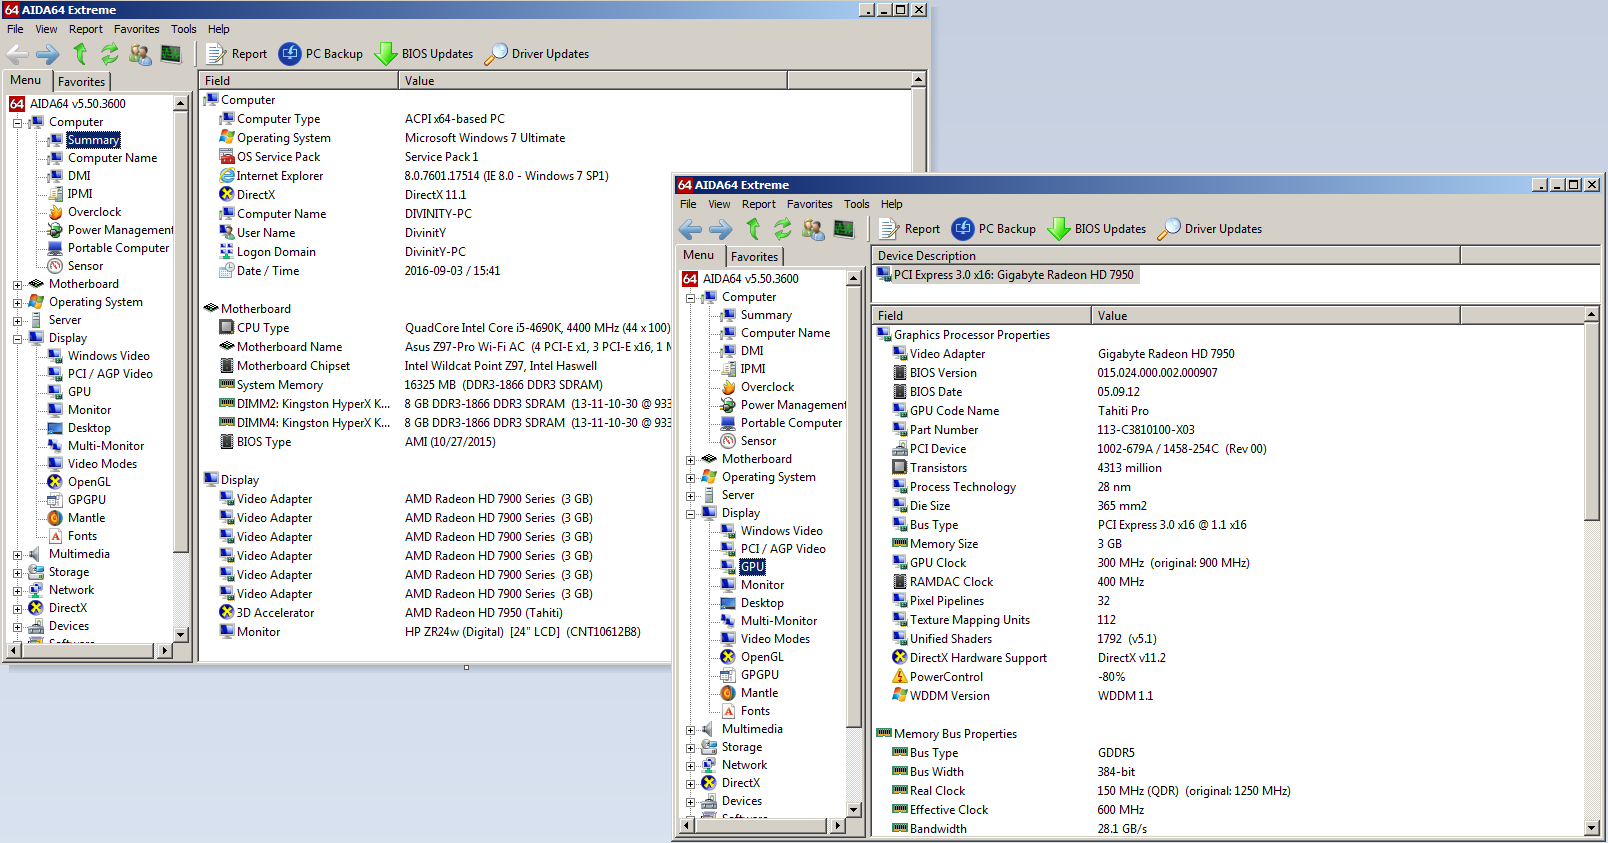
Task: Open the File menu in the left AIDA64 window
Action: tap(15, 29)
